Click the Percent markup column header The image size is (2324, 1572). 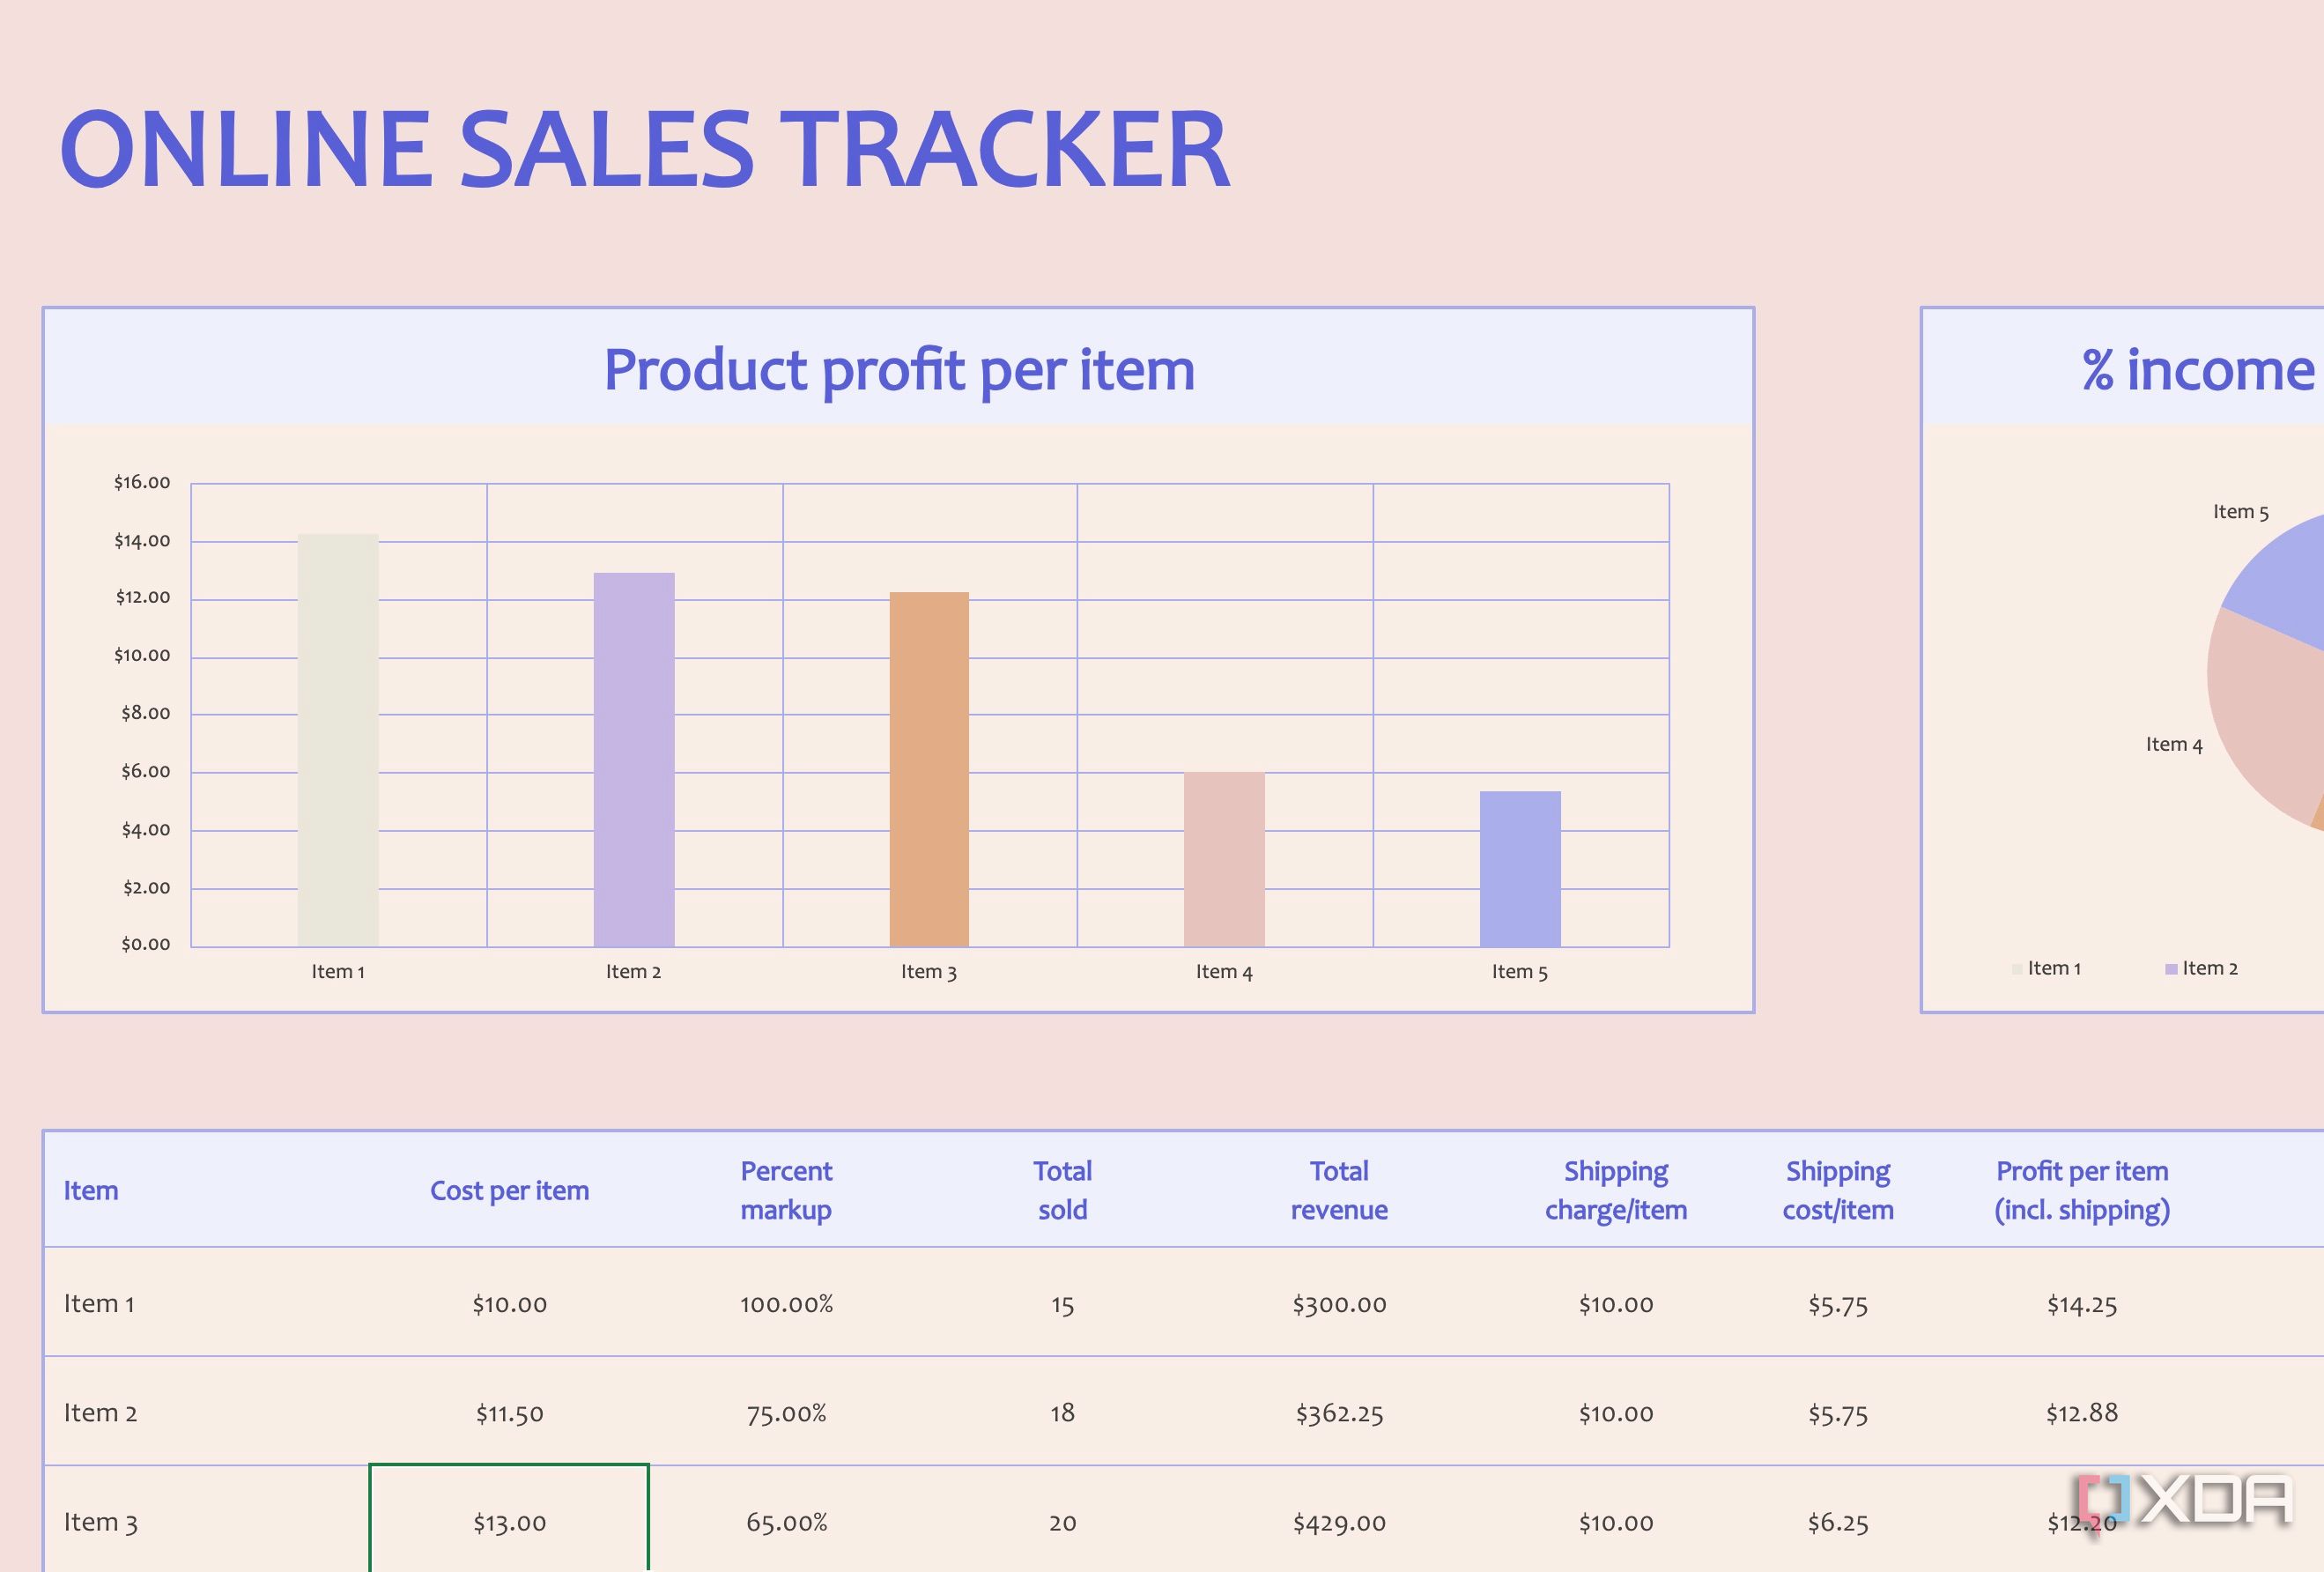pos(786,1190)
